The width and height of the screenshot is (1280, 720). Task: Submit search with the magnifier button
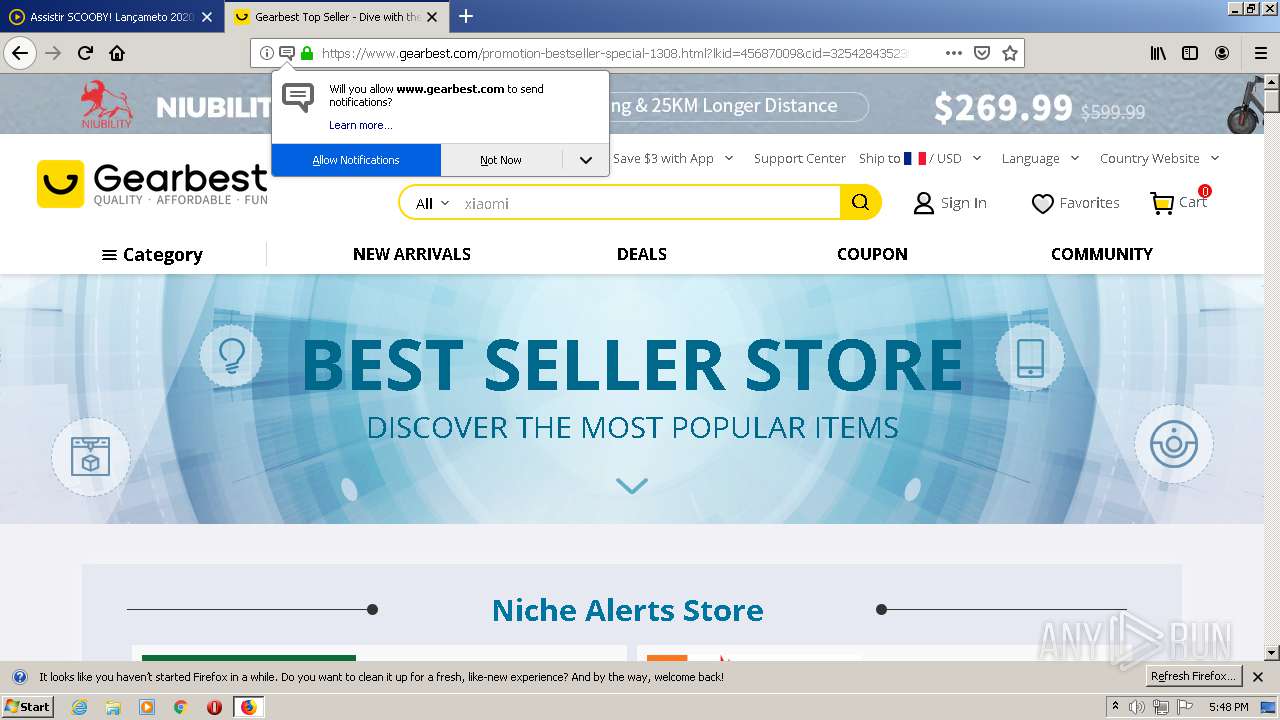click(860, 203)
